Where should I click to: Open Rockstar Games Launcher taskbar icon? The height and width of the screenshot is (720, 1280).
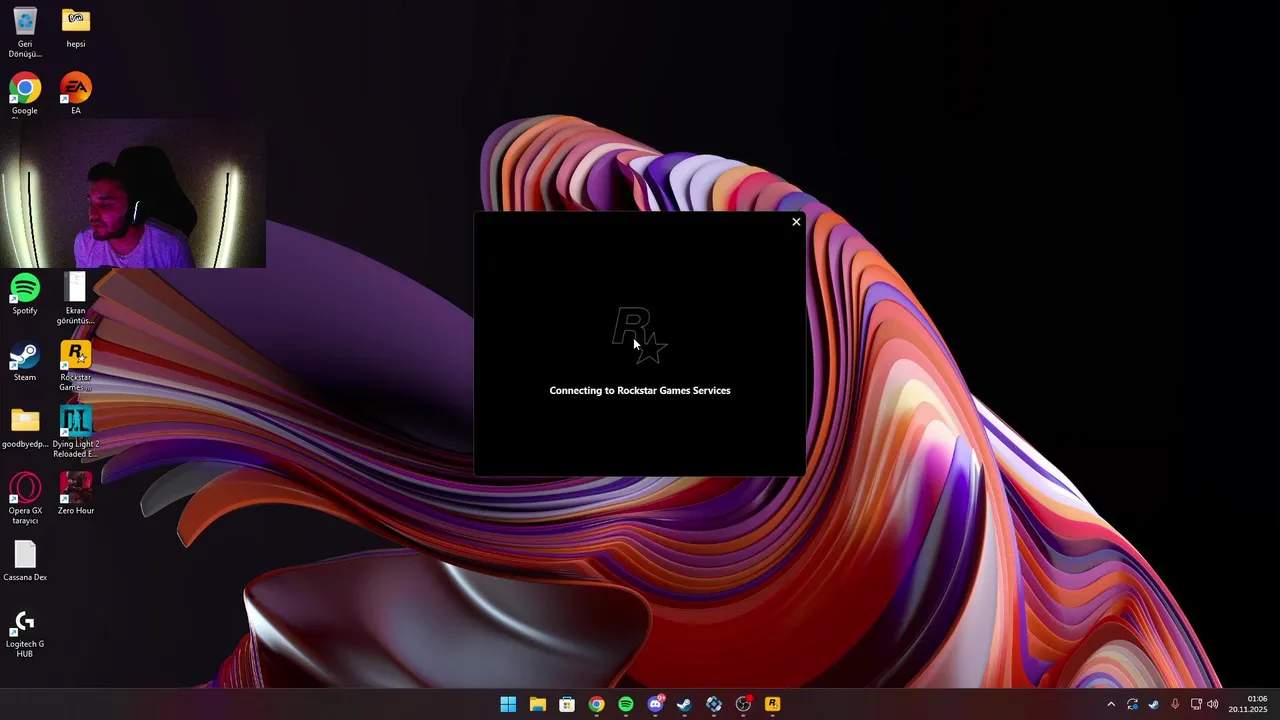(x=772, y=704)
